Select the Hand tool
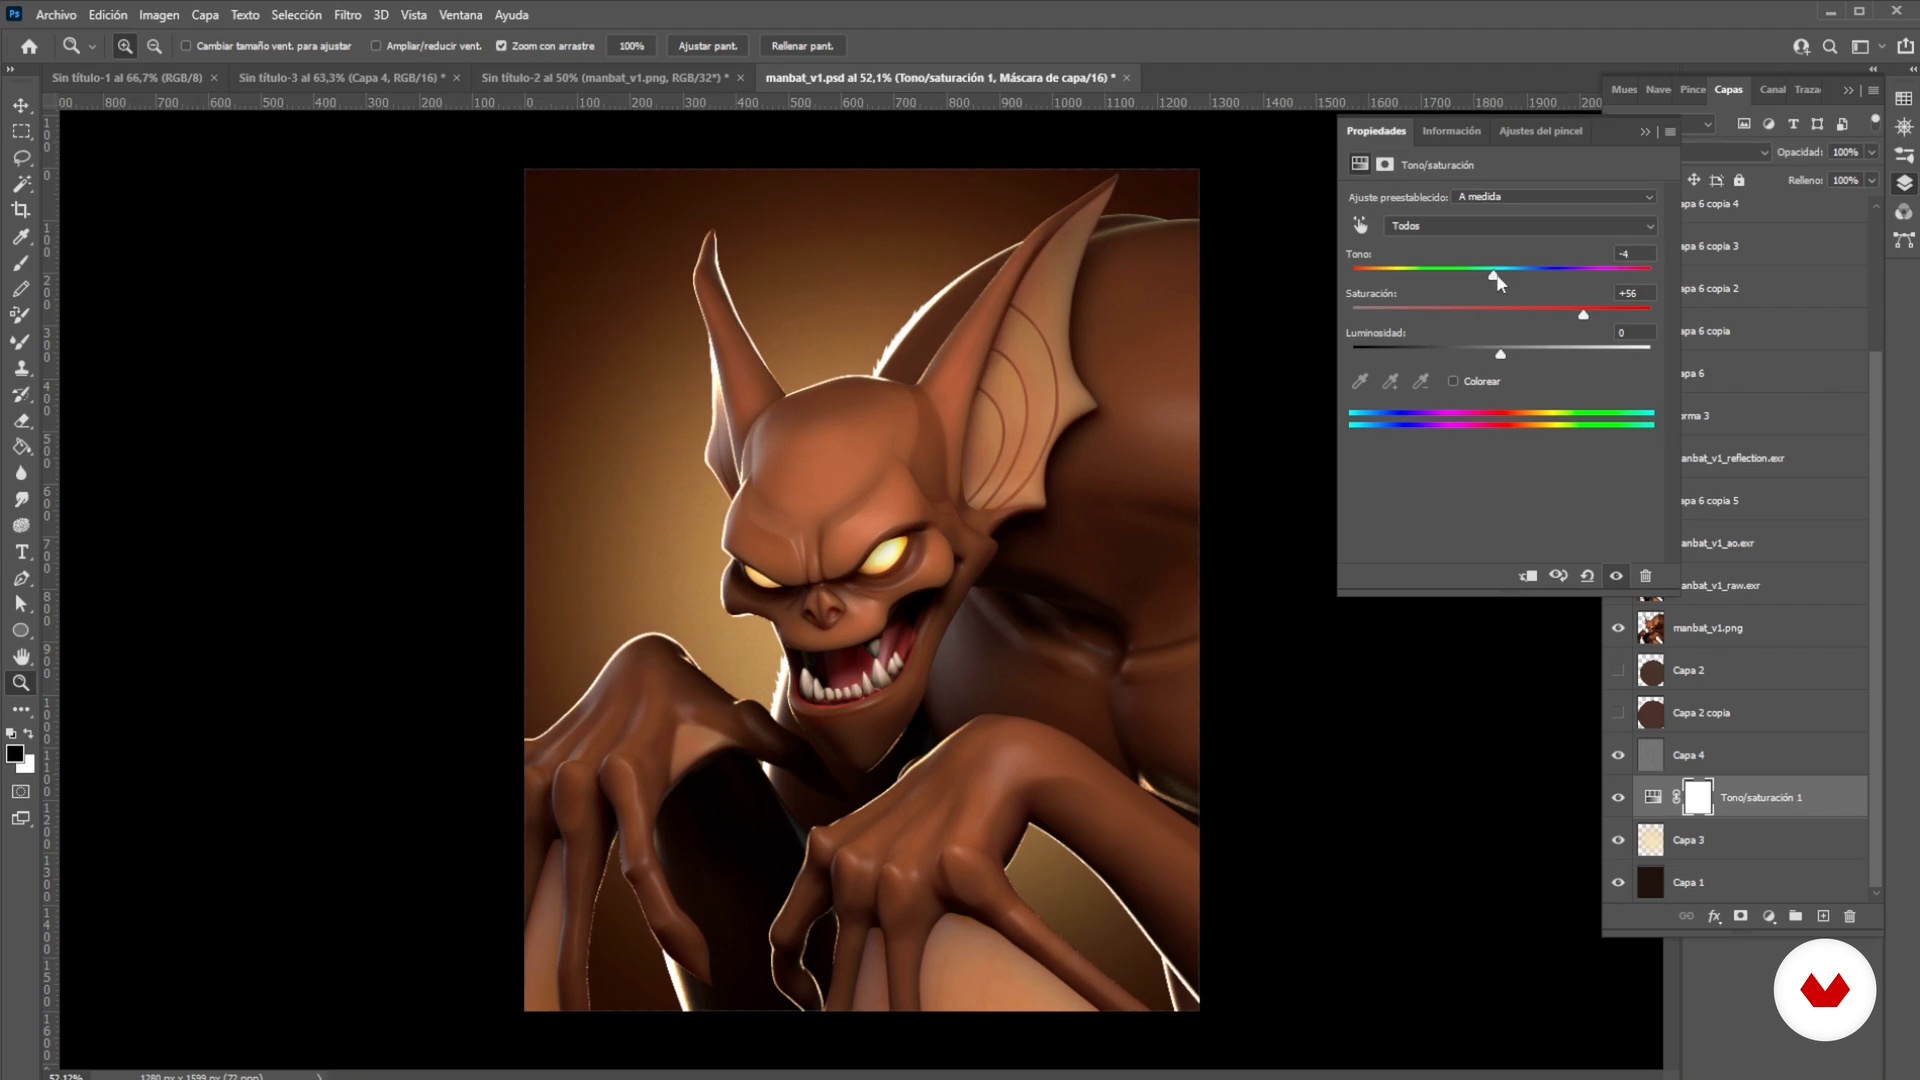 21,657
